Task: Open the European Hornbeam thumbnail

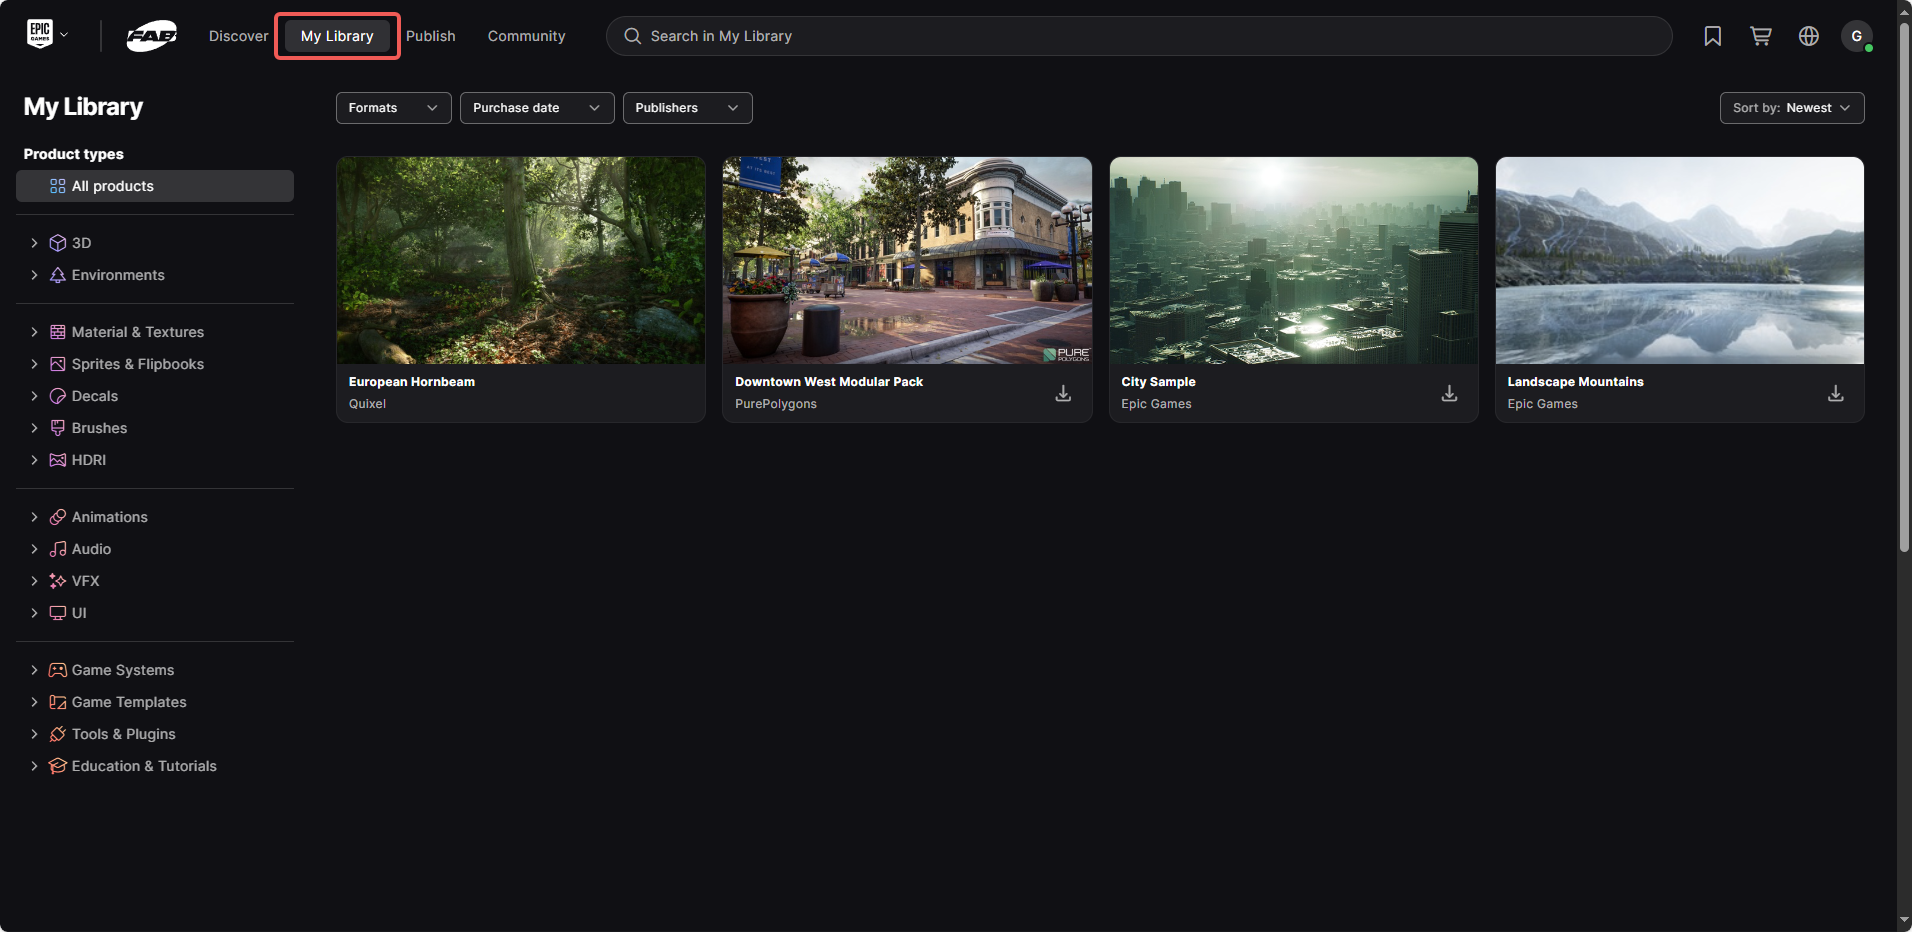Action: (x=521, y=260)
